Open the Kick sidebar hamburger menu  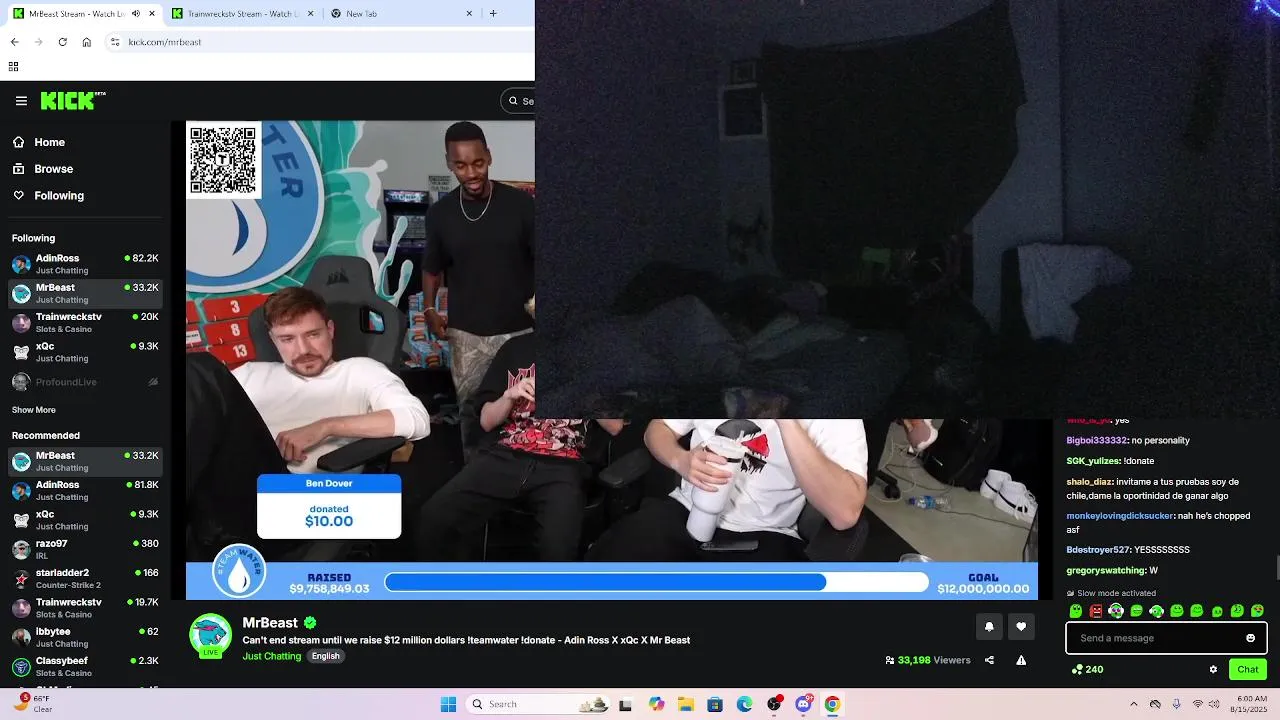(x=21, y=101)
